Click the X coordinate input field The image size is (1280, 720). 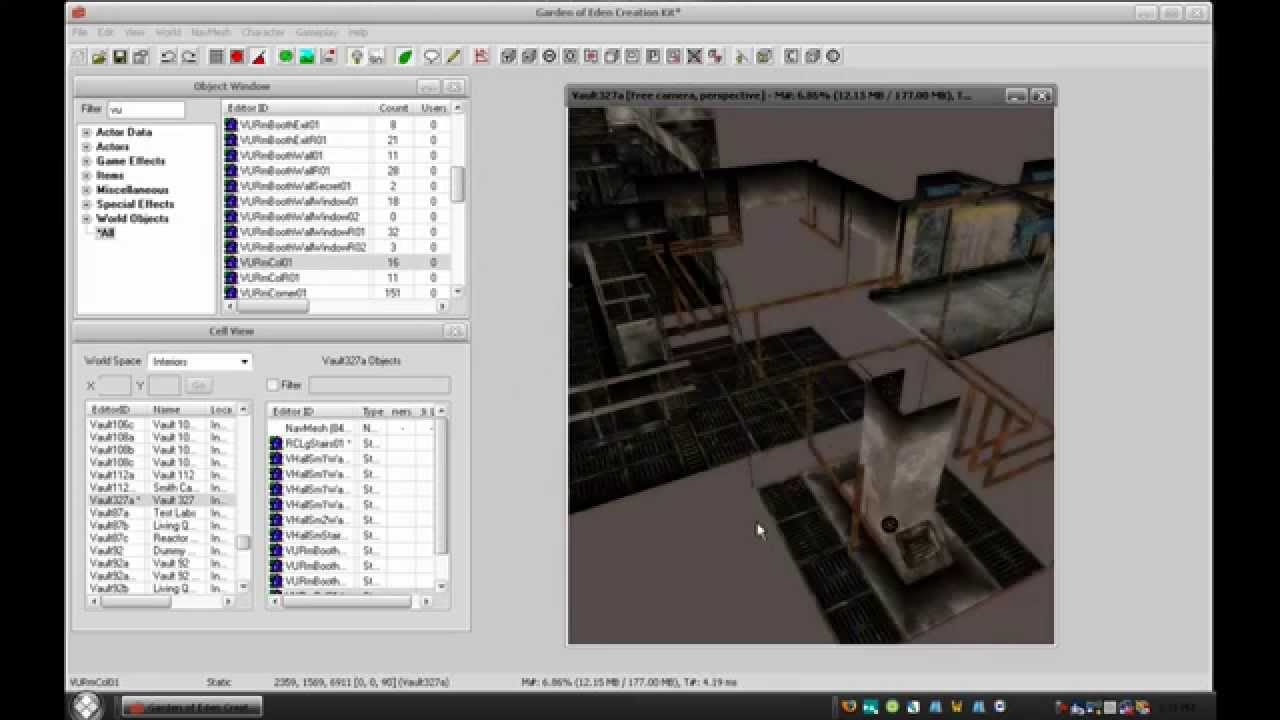coord(114,385)
